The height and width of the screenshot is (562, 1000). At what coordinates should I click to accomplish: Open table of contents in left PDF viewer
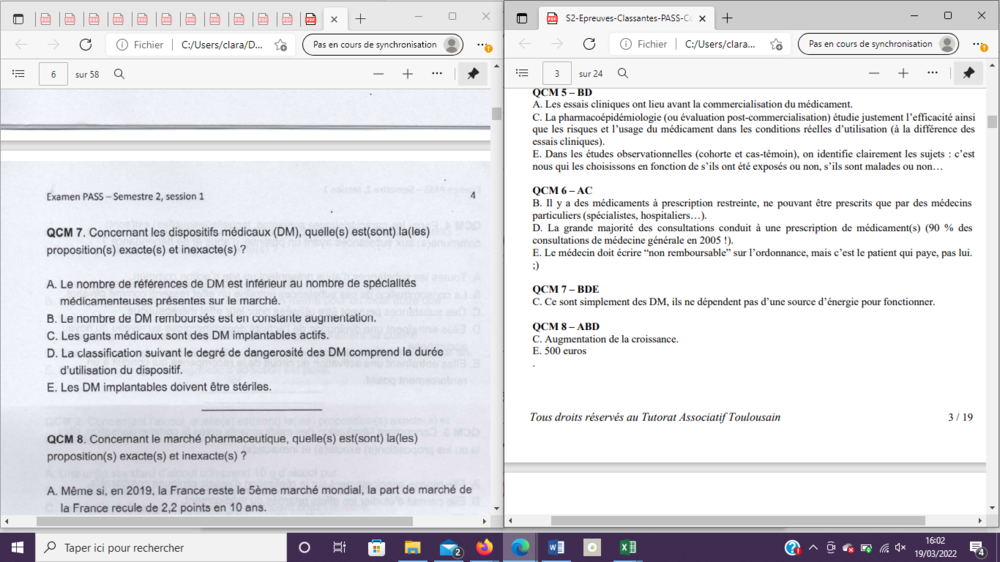click(x=18, y=74)
